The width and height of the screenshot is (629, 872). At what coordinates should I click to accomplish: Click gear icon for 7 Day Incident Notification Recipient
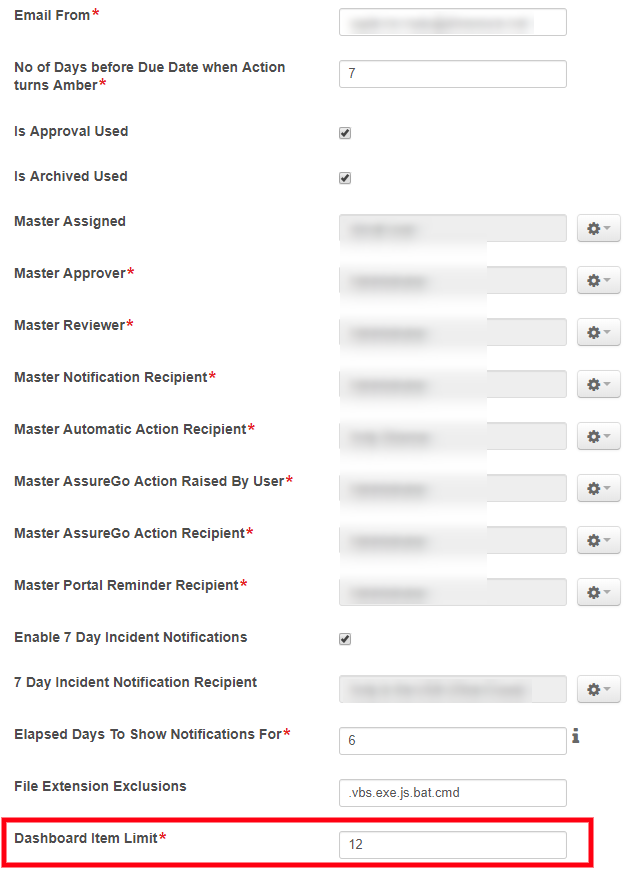tap(598, 690)
